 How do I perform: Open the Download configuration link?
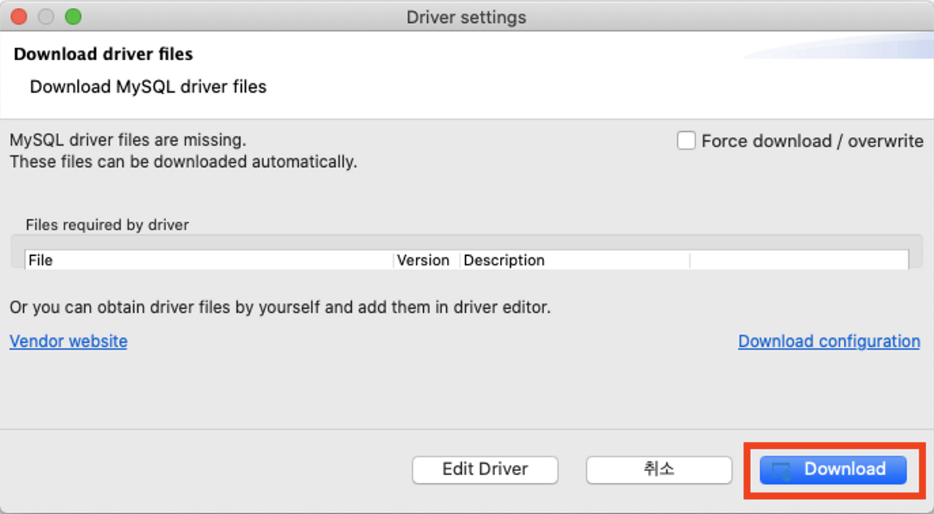click(829, 341)
